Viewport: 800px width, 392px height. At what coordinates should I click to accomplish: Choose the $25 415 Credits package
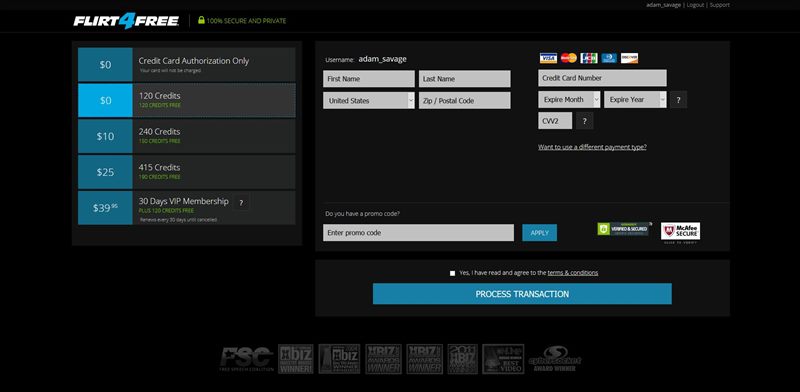pos(187,172)
